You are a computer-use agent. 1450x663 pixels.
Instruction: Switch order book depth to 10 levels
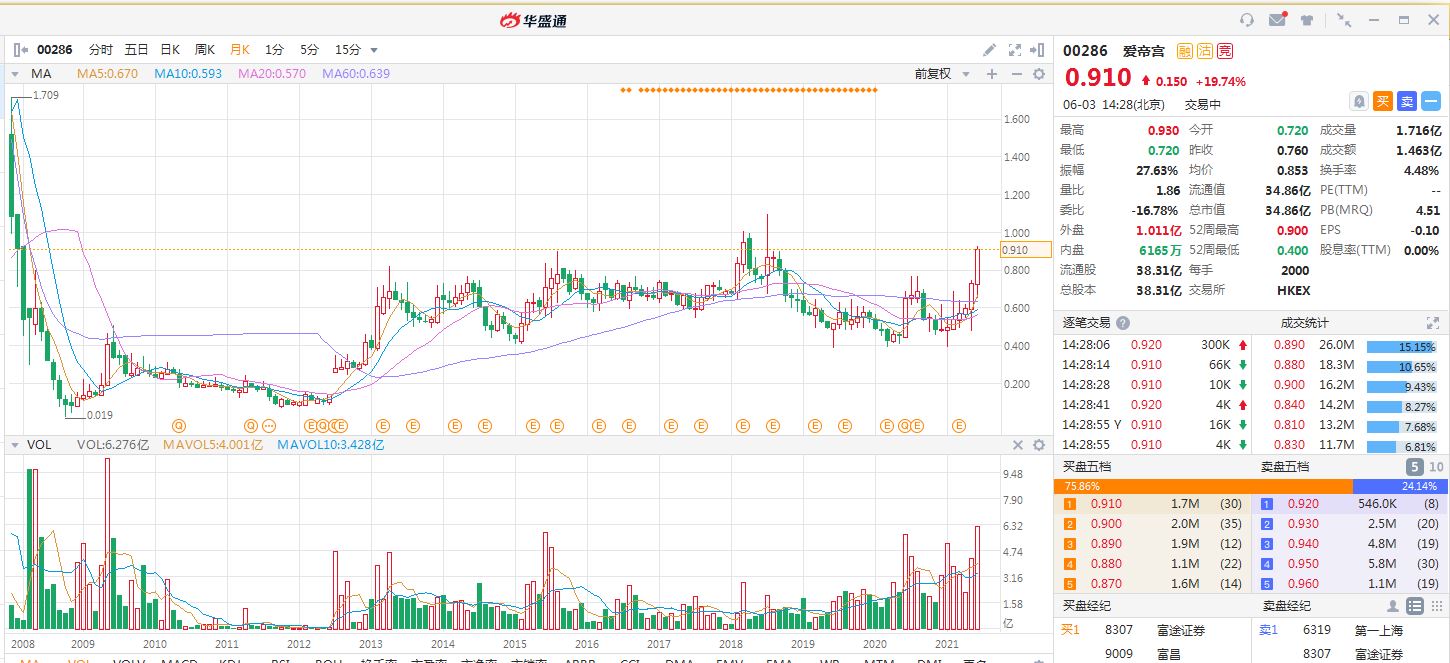[1437, 467]
